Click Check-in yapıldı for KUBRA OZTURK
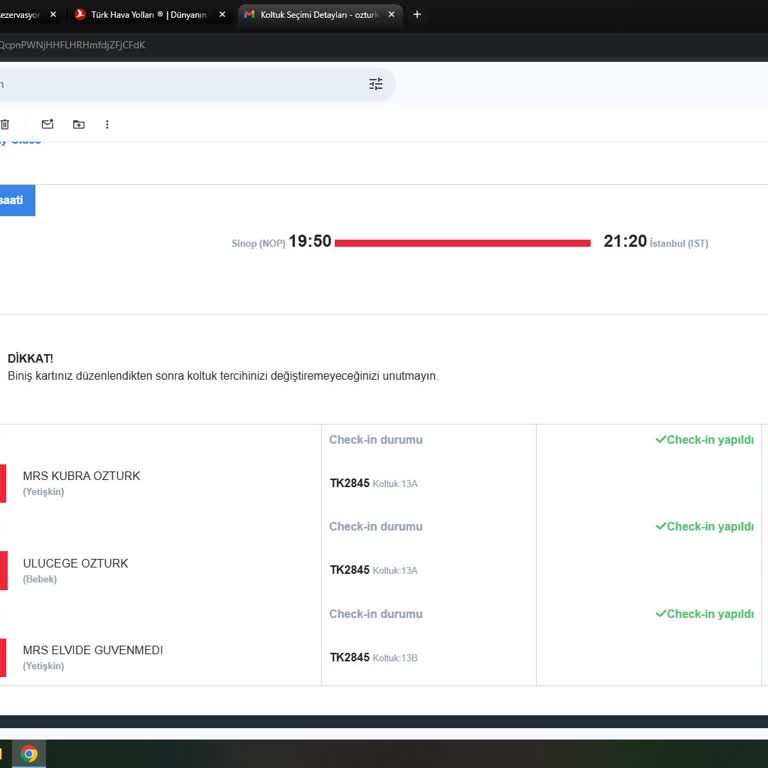 [x=704, y=440]
